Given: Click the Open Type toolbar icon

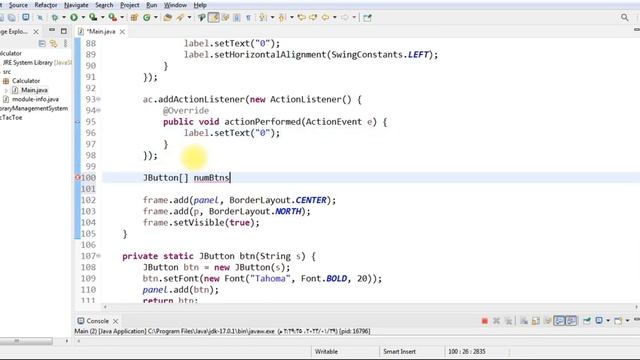Looking at the screenshot, I should pyautogui.click(x=167, y=18).
